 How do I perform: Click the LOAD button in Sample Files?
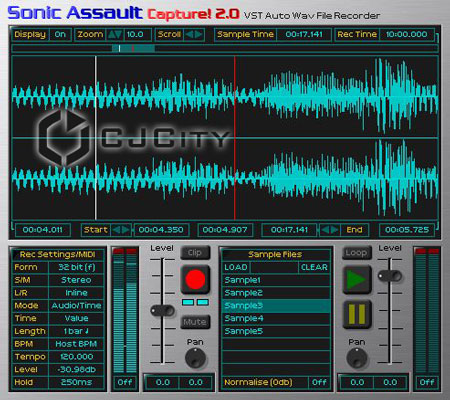pos(236,267)
